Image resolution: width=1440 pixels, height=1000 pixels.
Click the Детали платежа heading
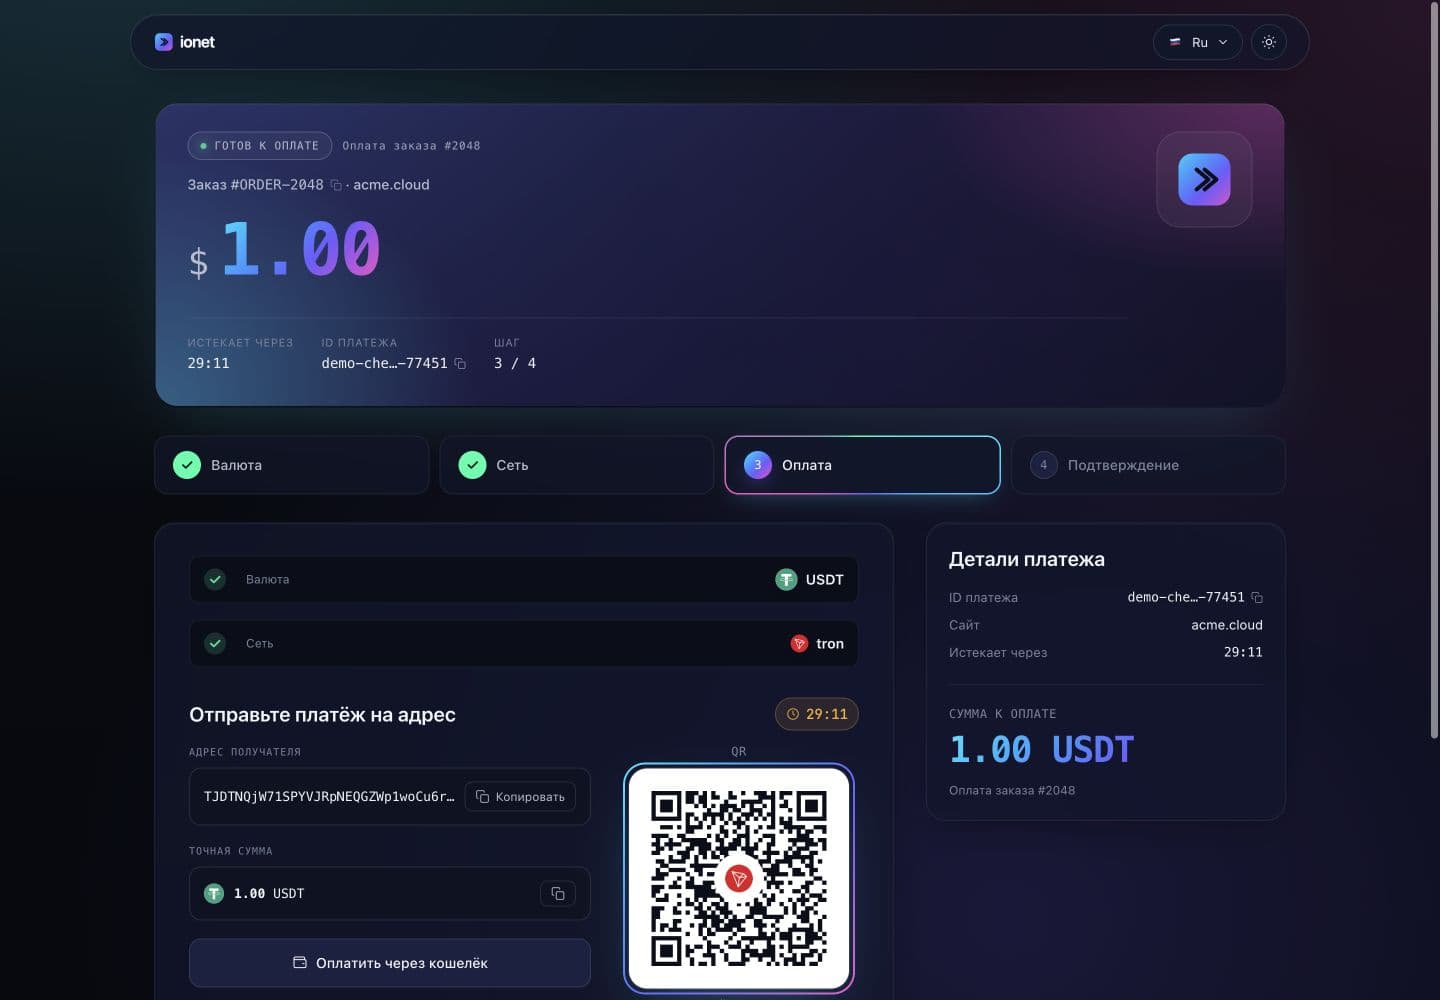tap(1027, 560)
